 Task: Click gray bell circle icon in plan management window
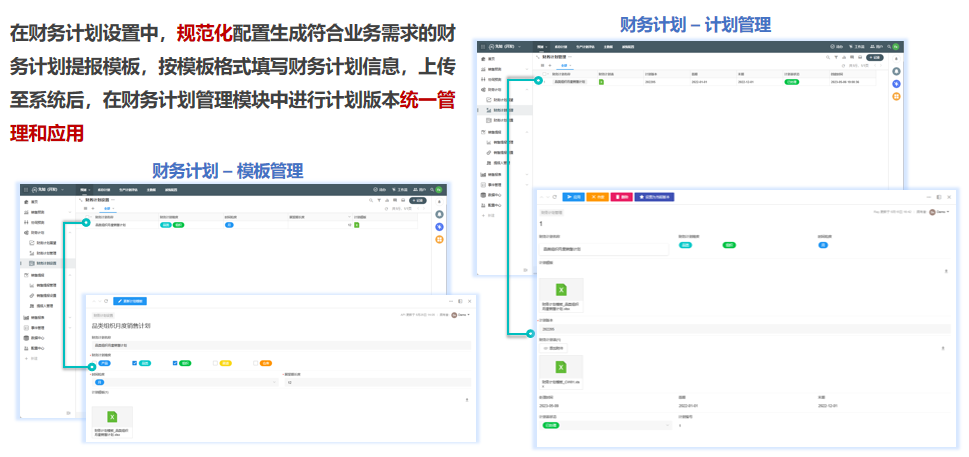(x=896, y=71)
